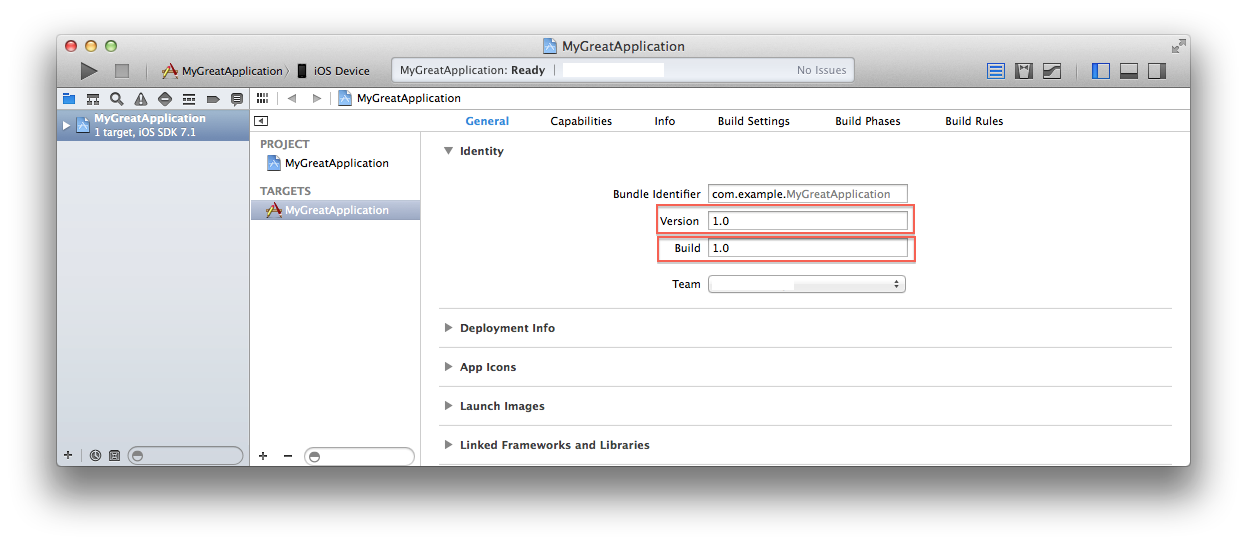Show the Breakpoint navigator

pyautogui.click(x=212, y=99)
